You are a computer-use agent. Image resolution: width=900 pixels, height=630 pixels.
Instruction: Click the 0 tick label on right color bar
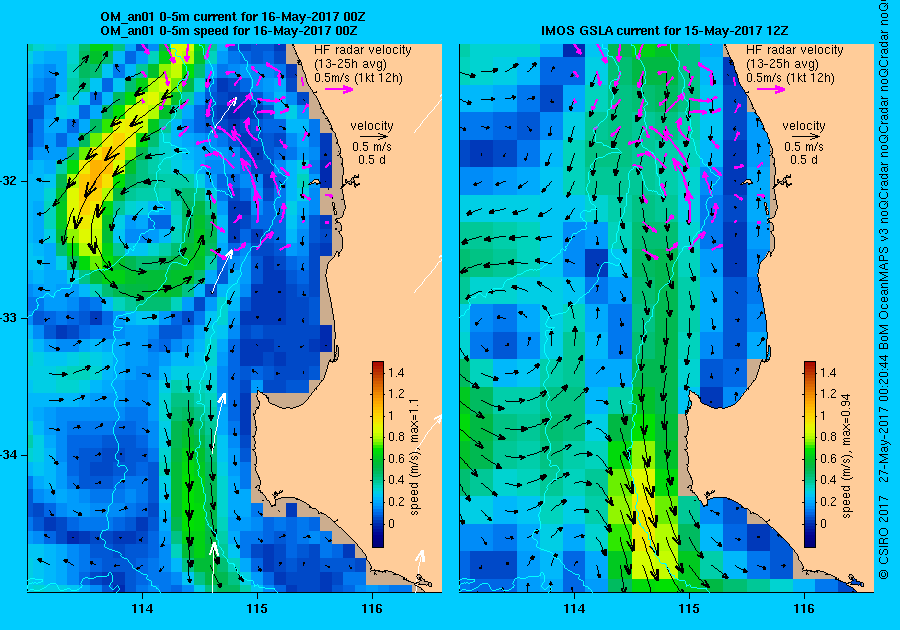(824, 523)
